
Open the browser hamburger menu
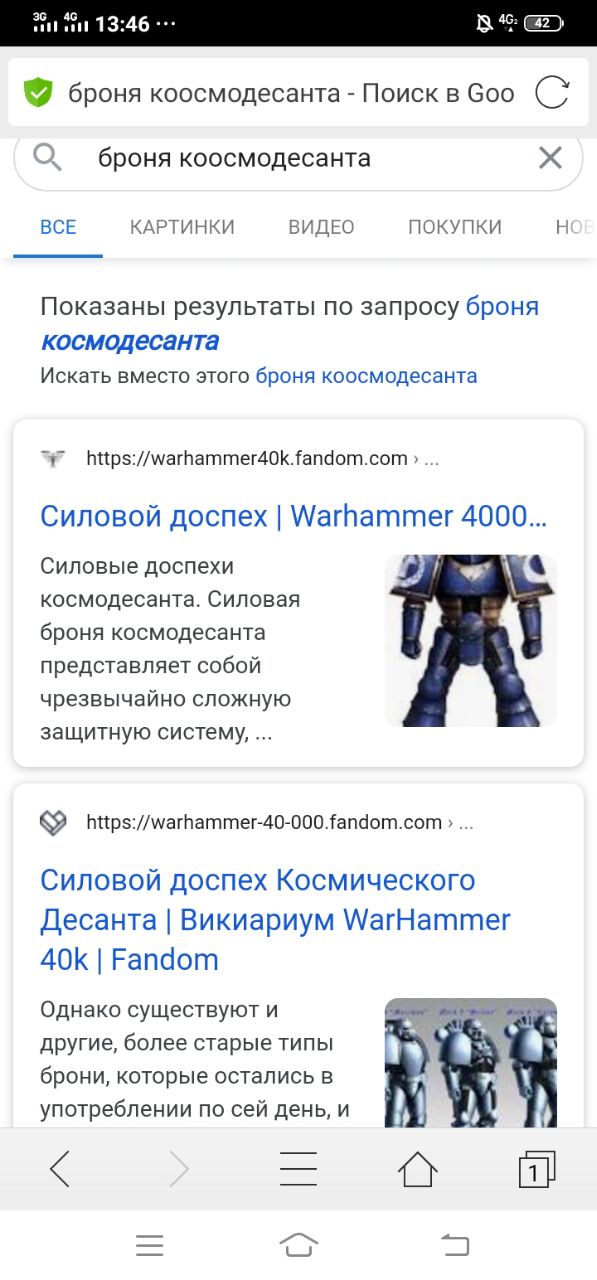[298, 1168]
